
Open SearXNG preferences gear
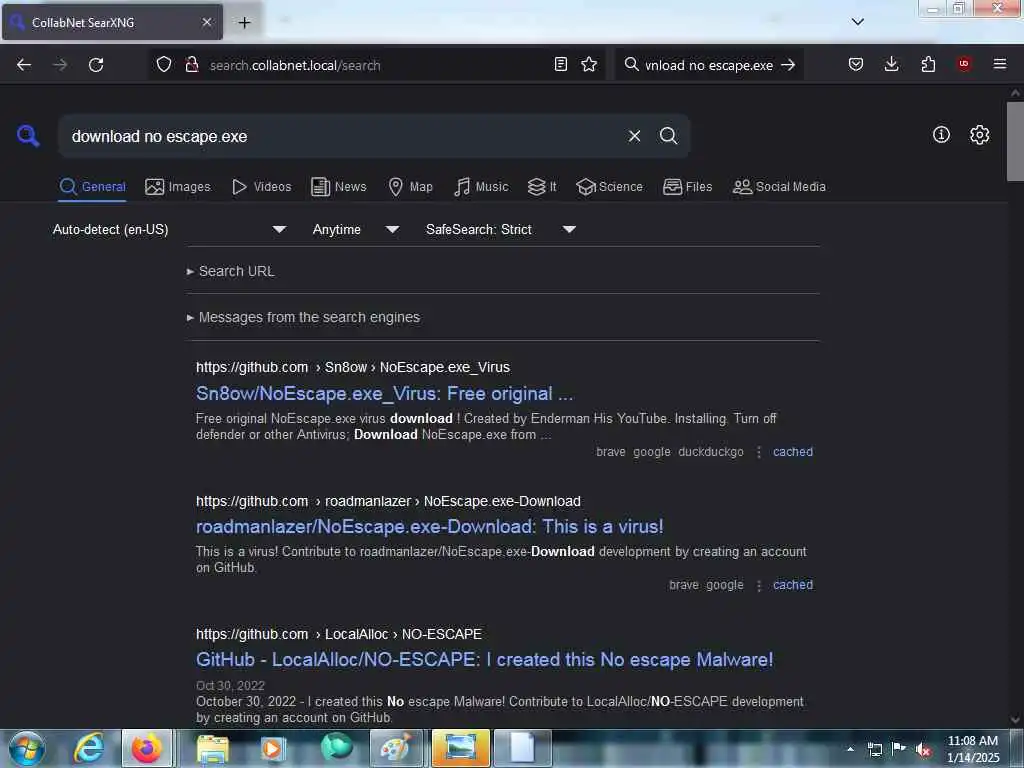click(x=980, y=135)
